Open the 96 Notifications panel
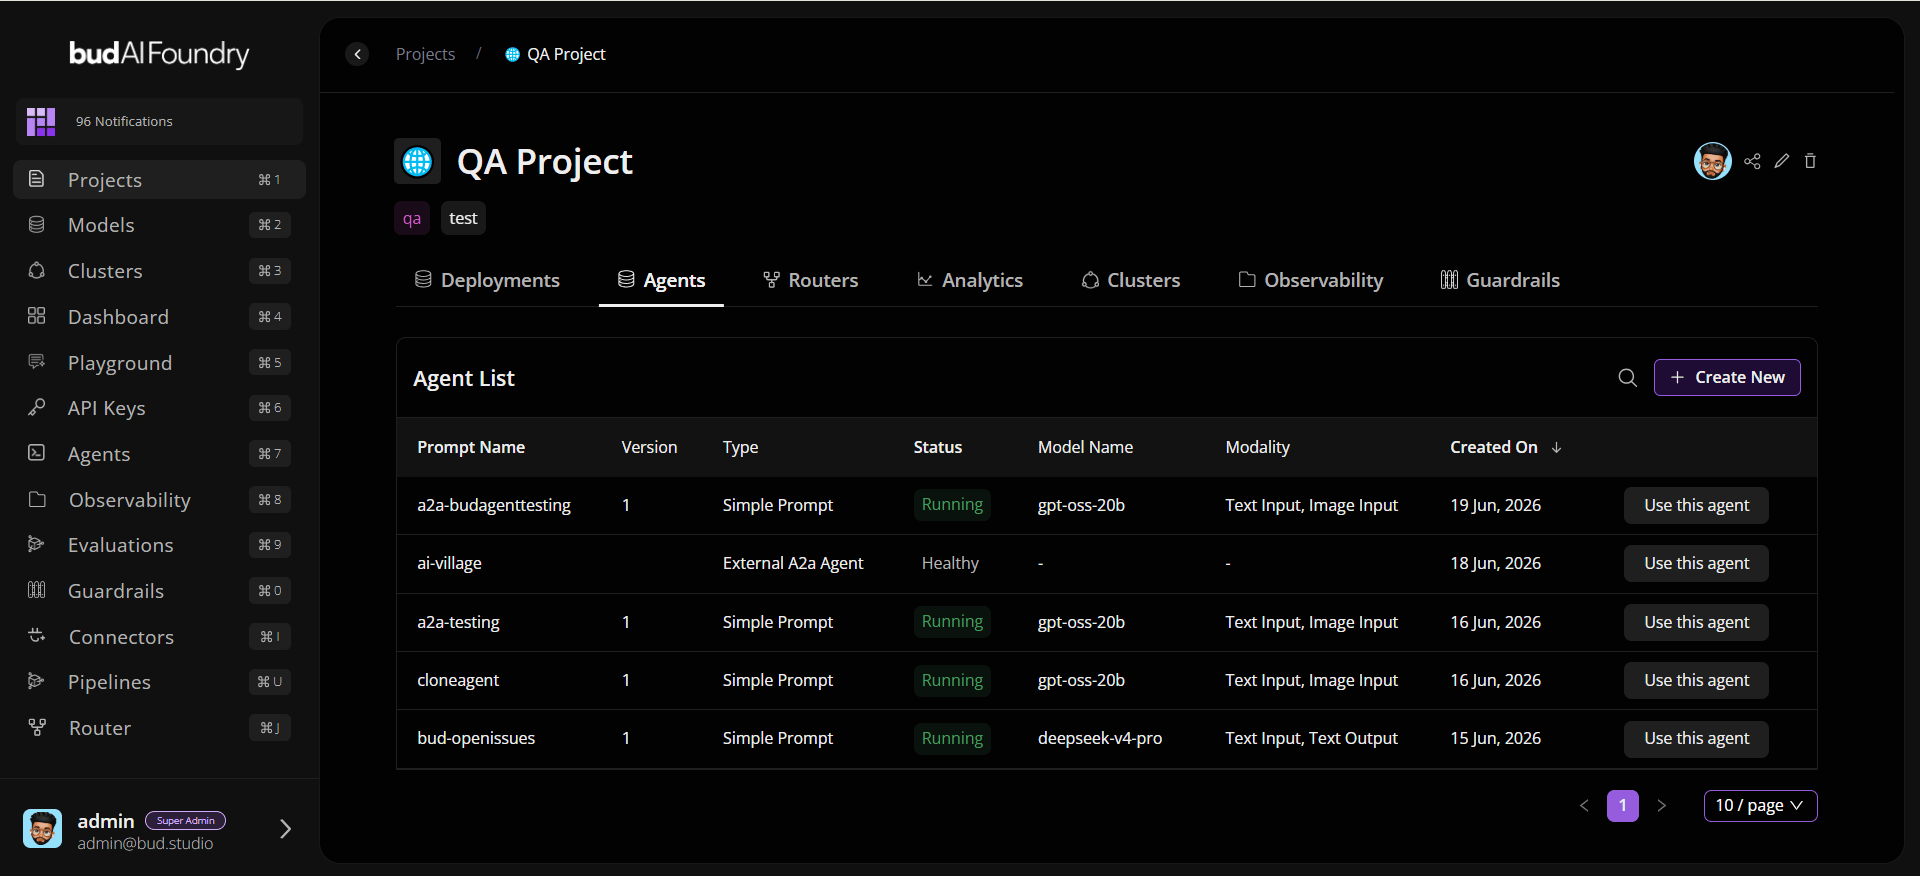The width and height of the screenshot is (1920, 876). (x=160, y=122)
